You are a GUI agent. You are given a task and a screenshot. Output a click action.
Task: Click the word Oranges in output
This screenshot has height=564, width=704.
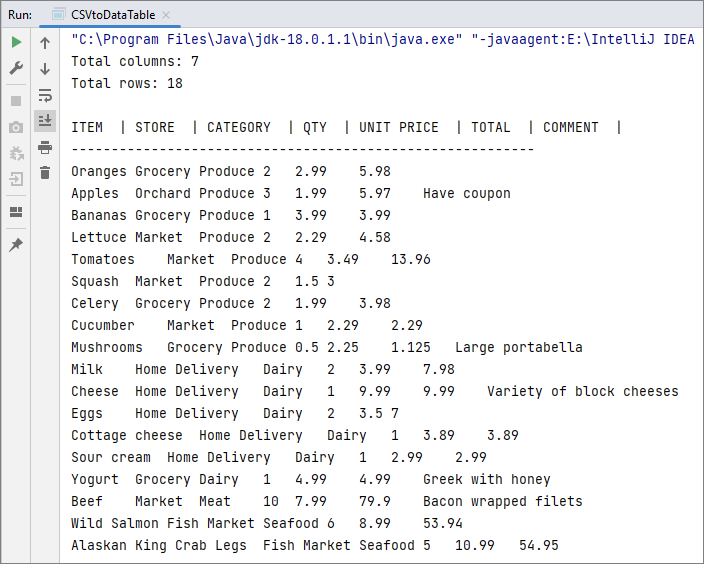[x=99, y=172]
